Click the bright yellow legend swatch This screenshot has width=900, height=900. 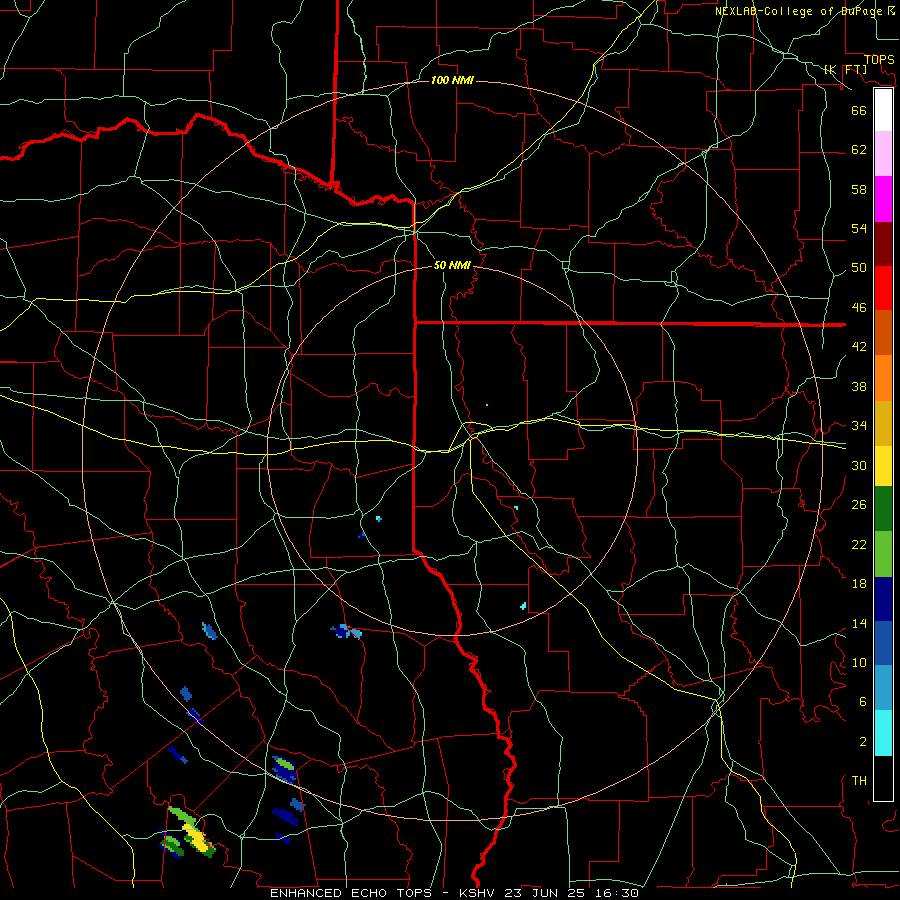pyautogui.click(x=883, y=466)
